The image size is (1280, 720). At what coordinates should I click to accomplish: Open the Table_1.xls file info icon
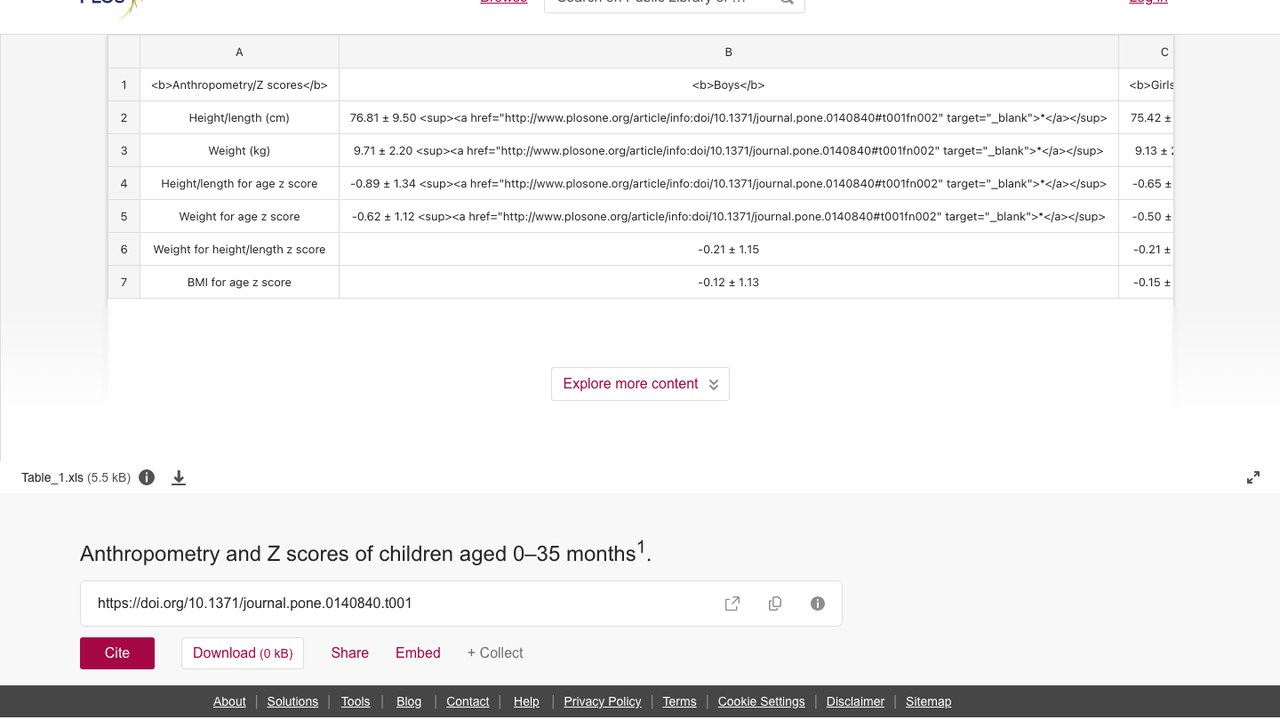pos(147,477)
